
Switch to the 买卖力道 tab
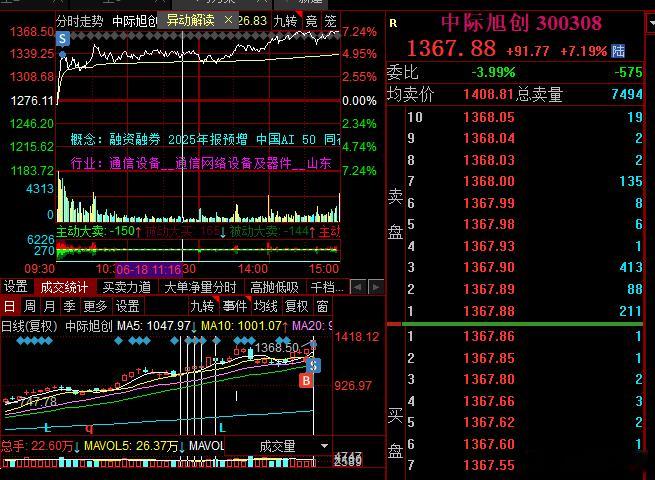(x=127, y=287)
